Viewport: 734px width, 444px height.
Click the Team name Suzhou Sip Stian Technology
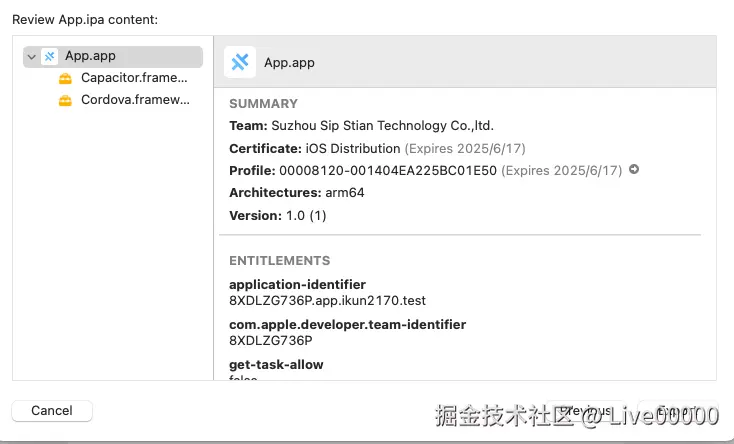click(x=382, y=126)
